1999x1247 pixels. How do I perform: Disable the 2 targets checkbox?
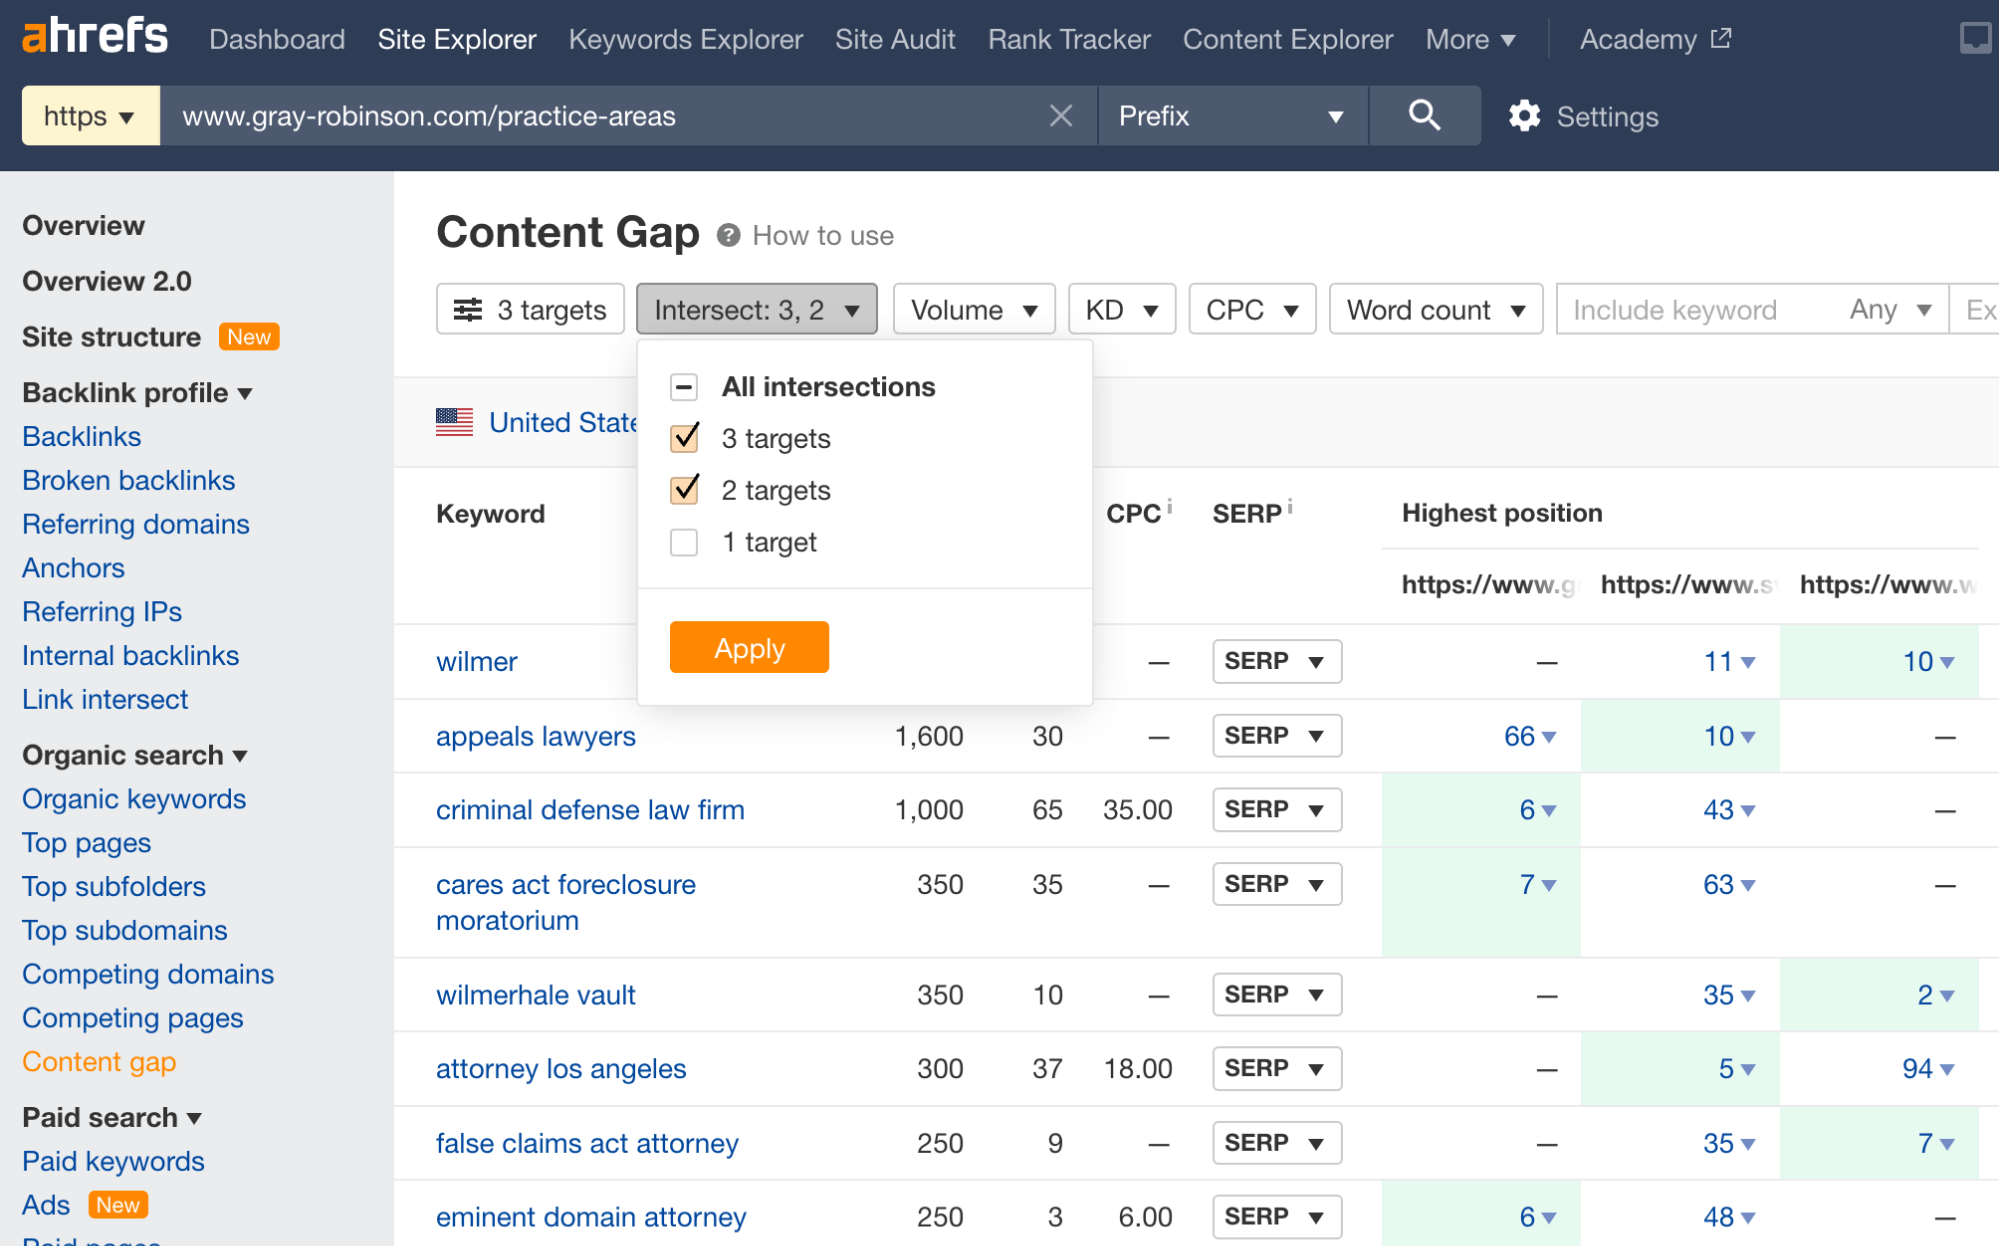(685, 490)
